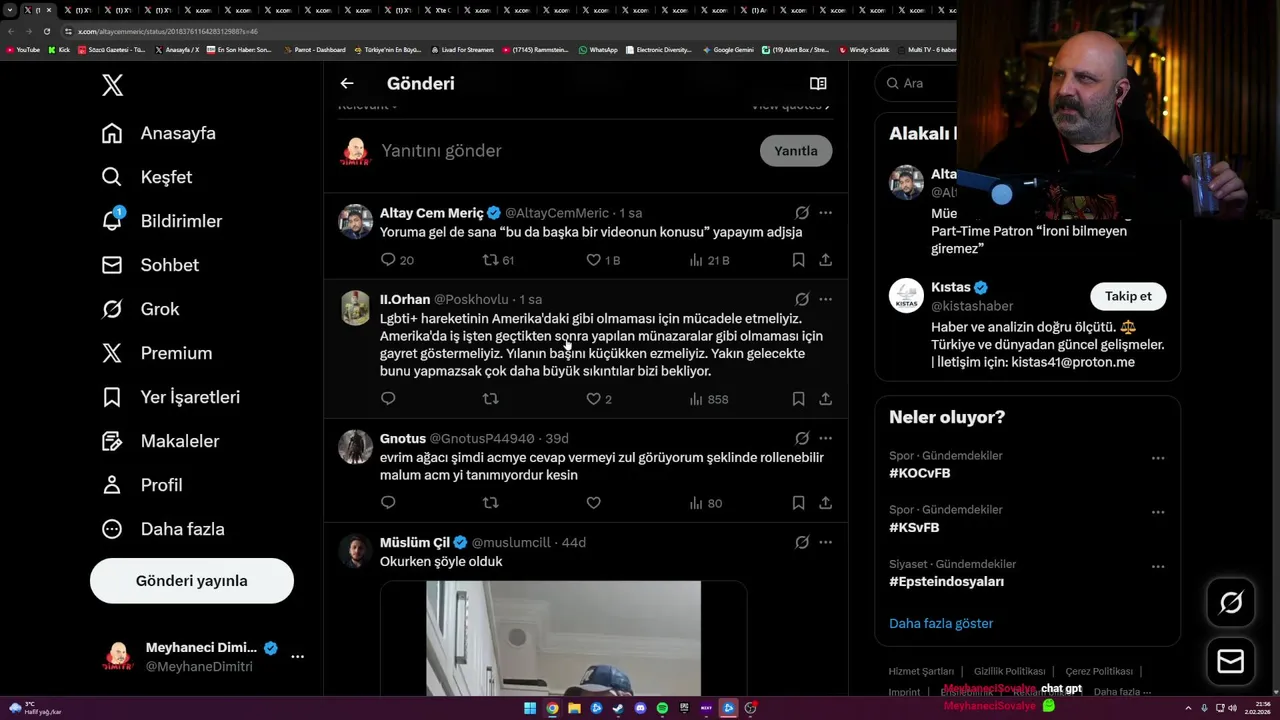Share Altay Cem Meriç's comment
The image size is (1280, 720).
pos(825,260)
